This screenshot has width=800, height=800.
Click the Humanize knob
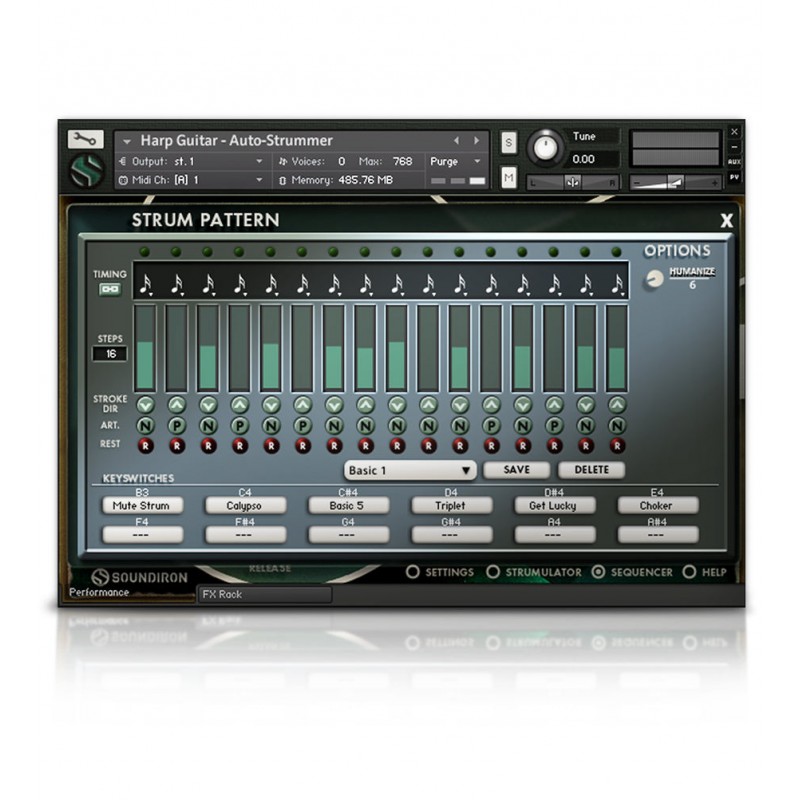click(655, 279)
